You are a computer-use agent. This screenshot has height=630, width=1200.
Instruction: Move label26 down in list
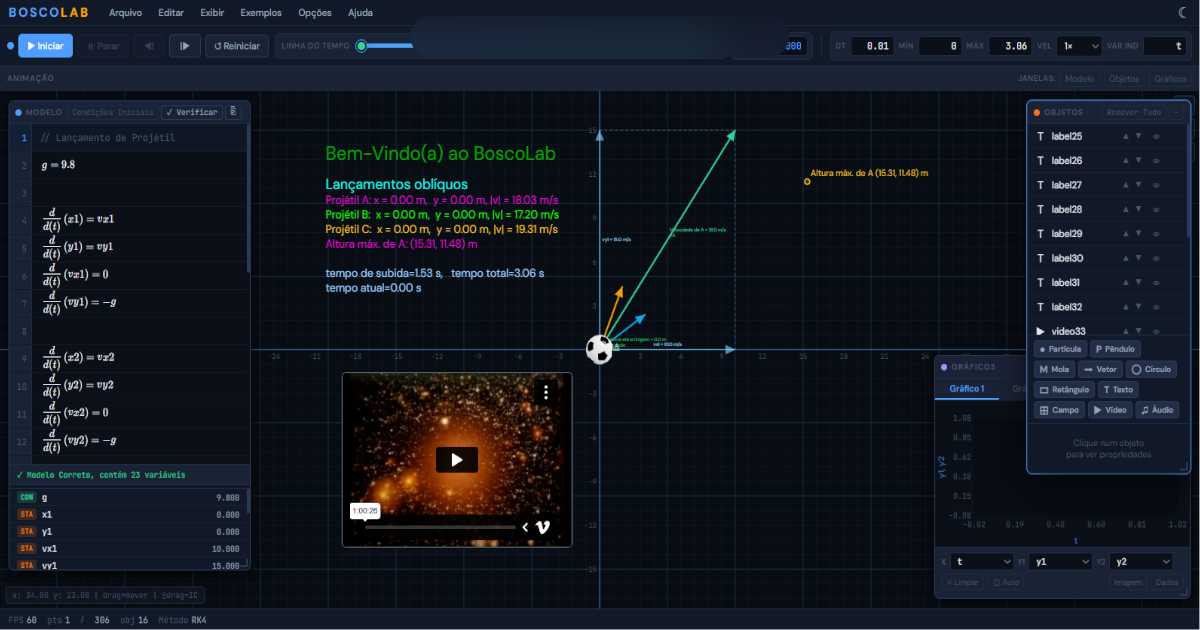point(1137,161)
